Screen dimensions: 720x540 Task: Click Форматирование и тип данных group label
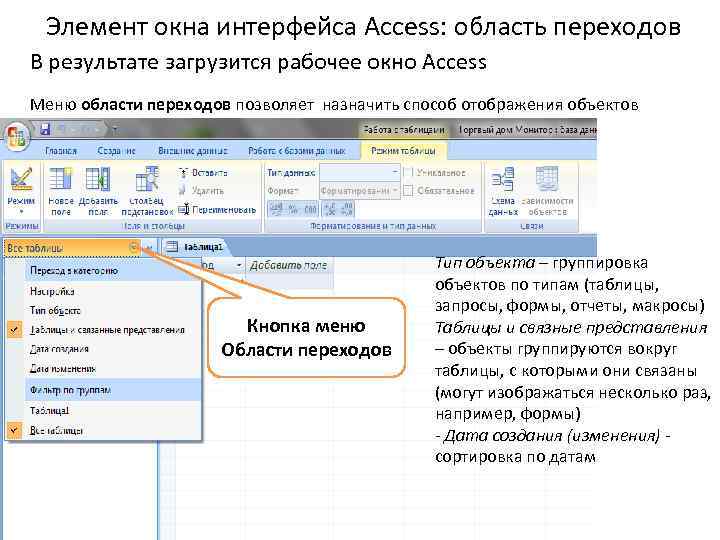pos(373,226)
